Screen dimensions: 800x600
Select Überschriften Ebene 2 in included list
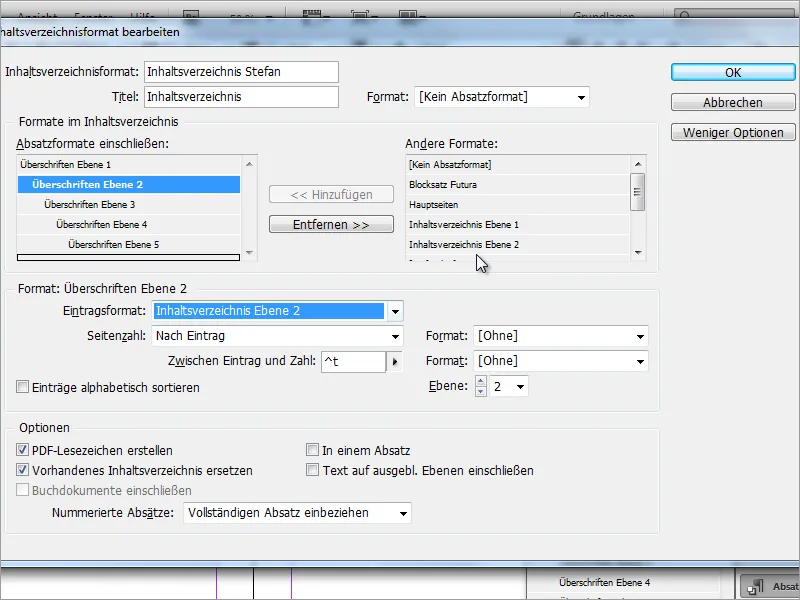click(x=129, y=185)
